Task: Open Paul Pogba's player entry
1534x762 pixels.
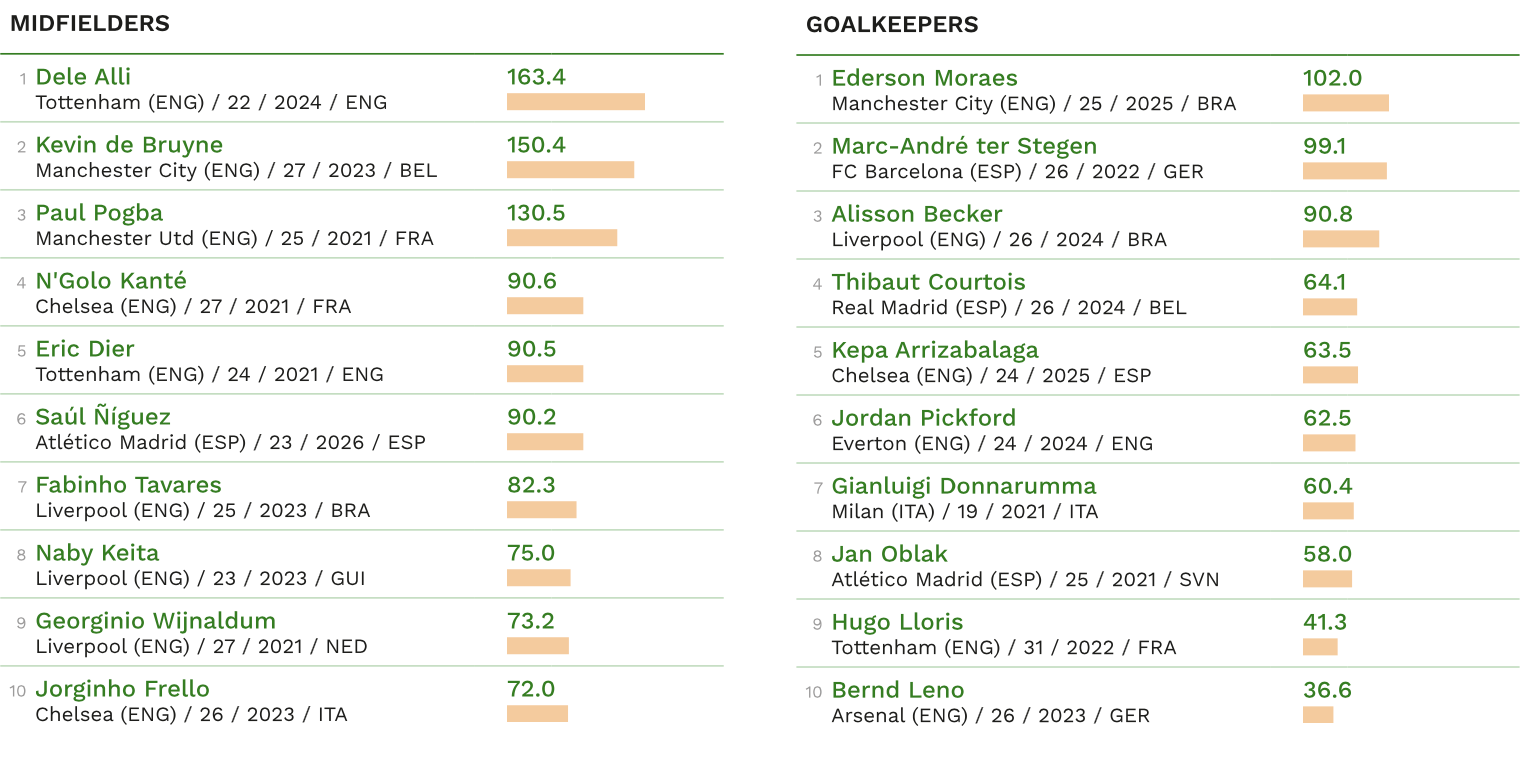Action: [99, 213]
